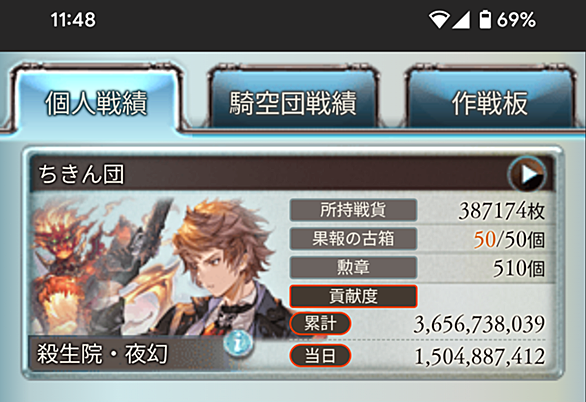This screenshot has height=402, width=586.
Task: Tap the 貢献度 header button
Action: [x=353, y=296]
